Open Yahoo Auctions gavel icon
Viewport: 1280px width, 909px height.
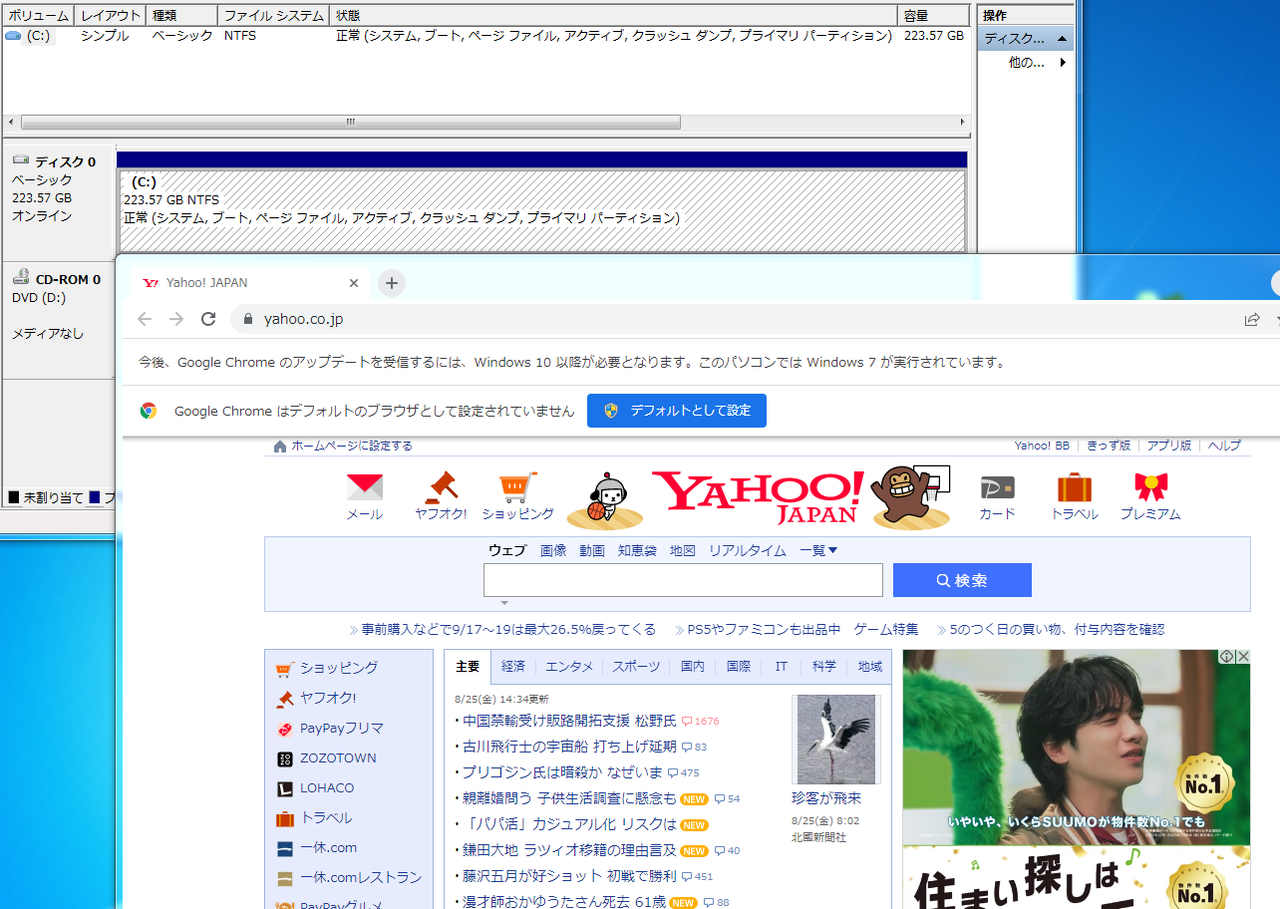tap(441, 488)
